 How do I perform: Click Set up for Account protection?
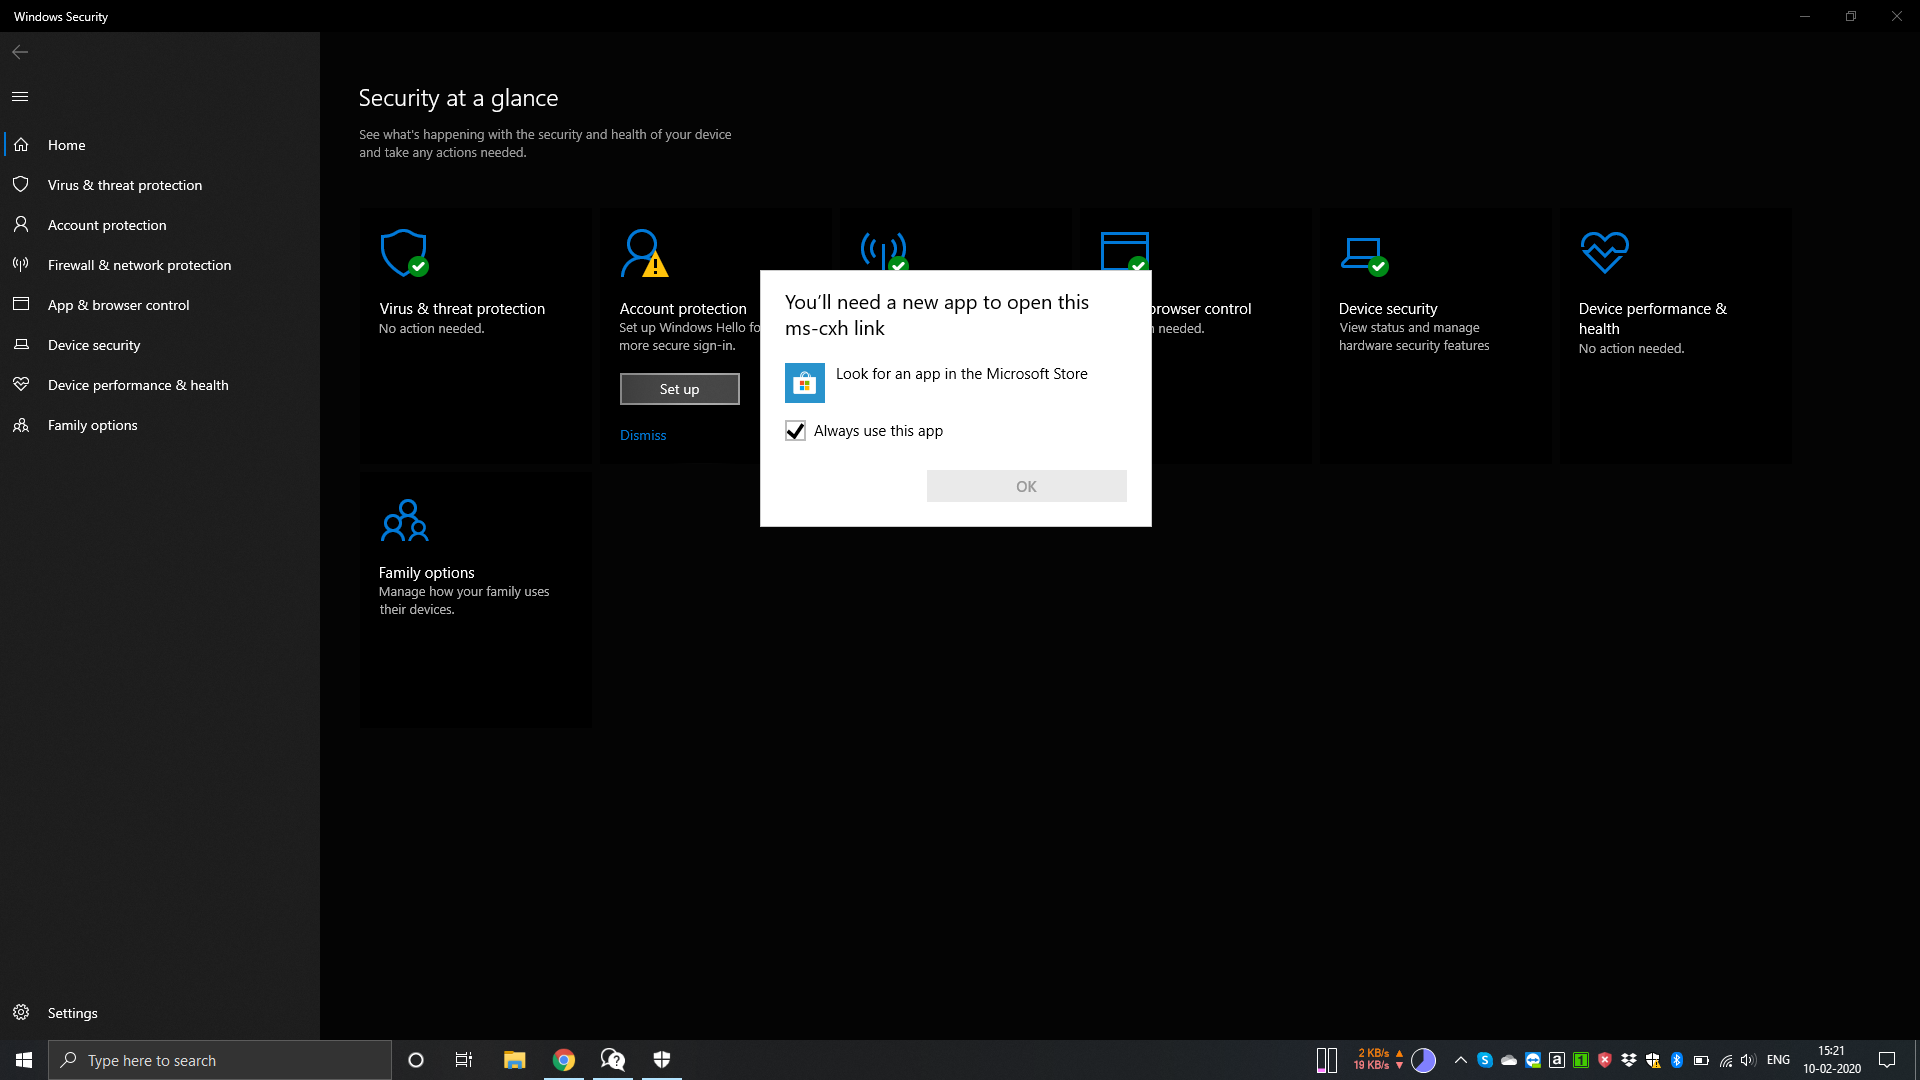click(x=679, y=389)
